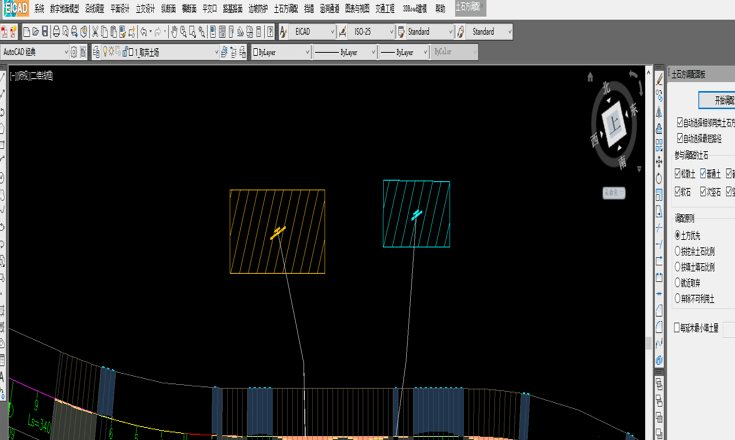Open the 纵断面 menu

coord(168,8)
